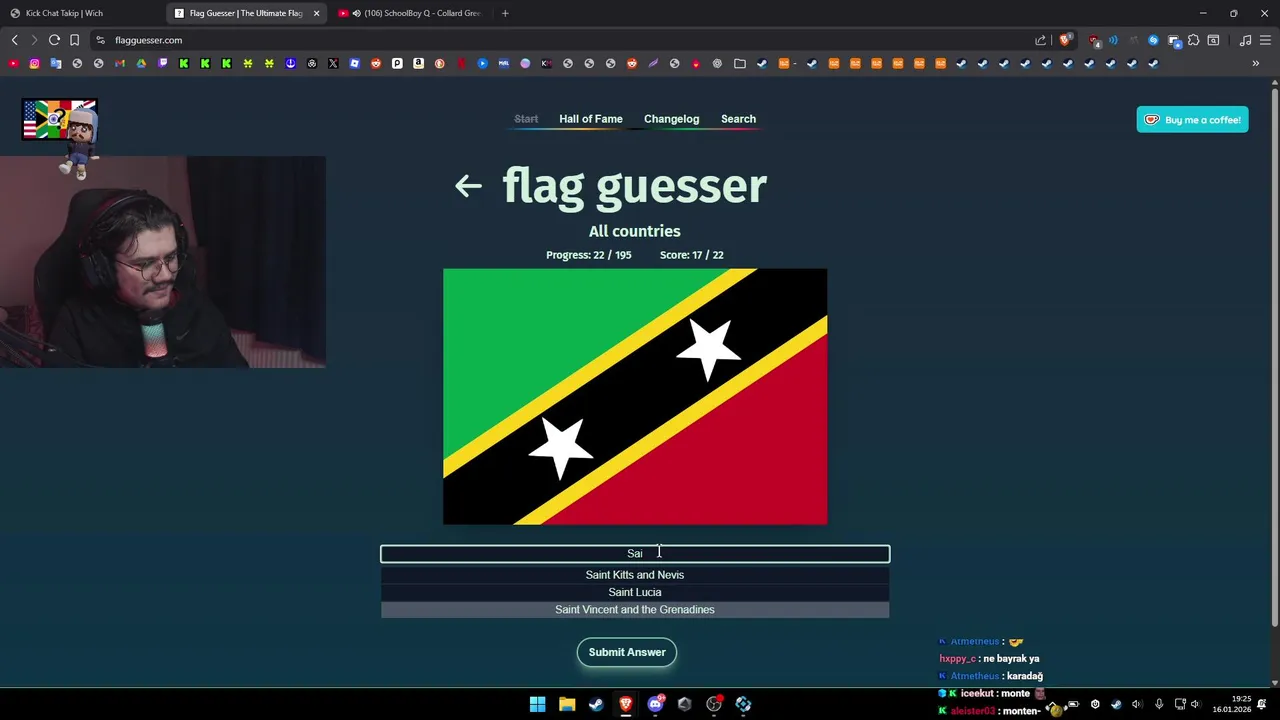Submit the current flag answer
The height and width of the screenshot is (720, 1280).
point(627,652)
